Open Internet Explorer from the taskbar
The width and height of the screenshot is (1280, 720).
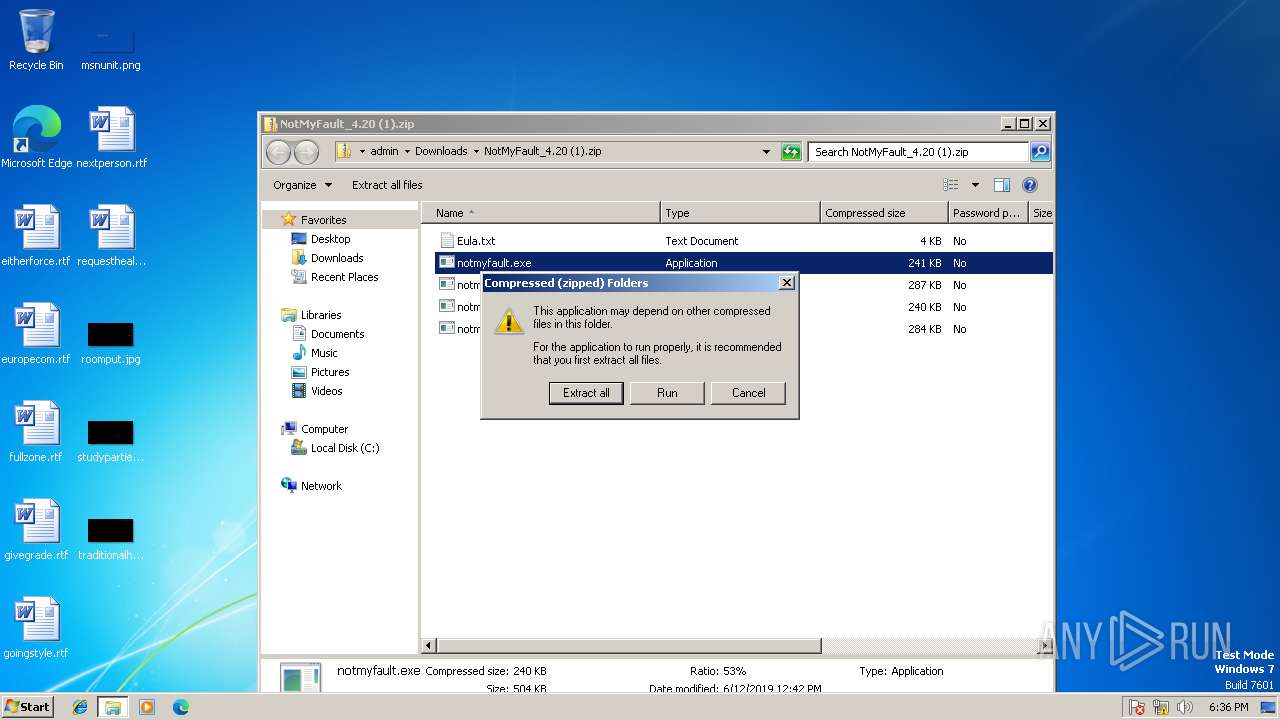[80, 707]
